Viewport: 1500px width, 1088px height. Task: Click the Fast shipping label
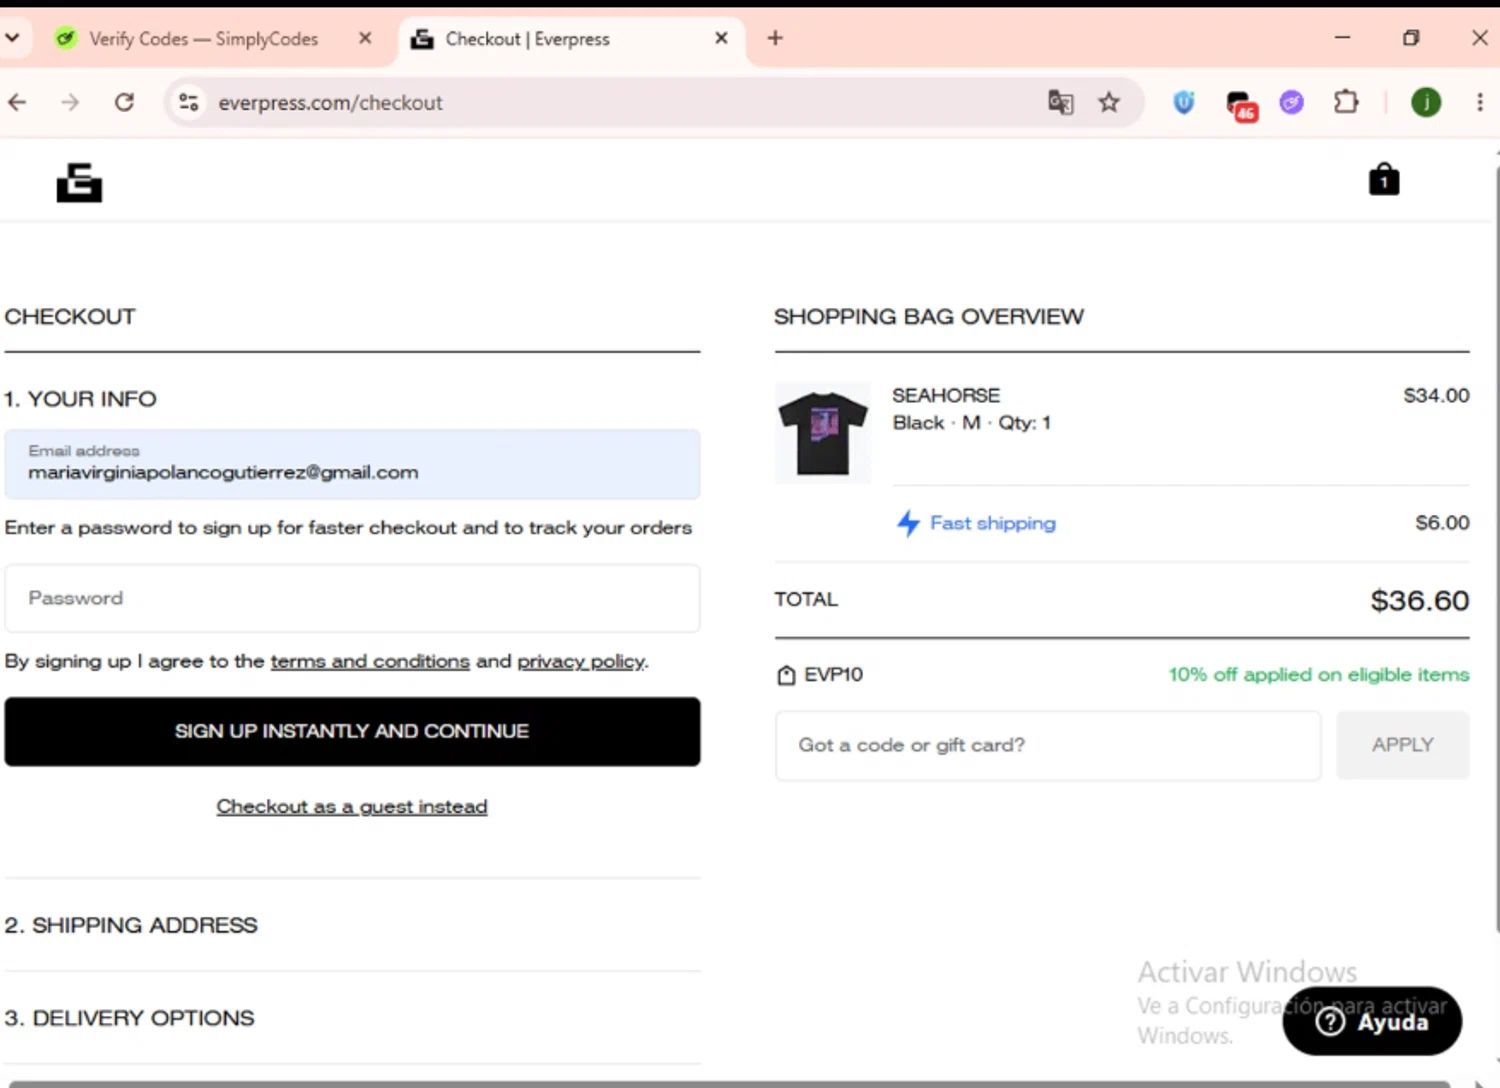pyautogui.click(x=993, y=523)
